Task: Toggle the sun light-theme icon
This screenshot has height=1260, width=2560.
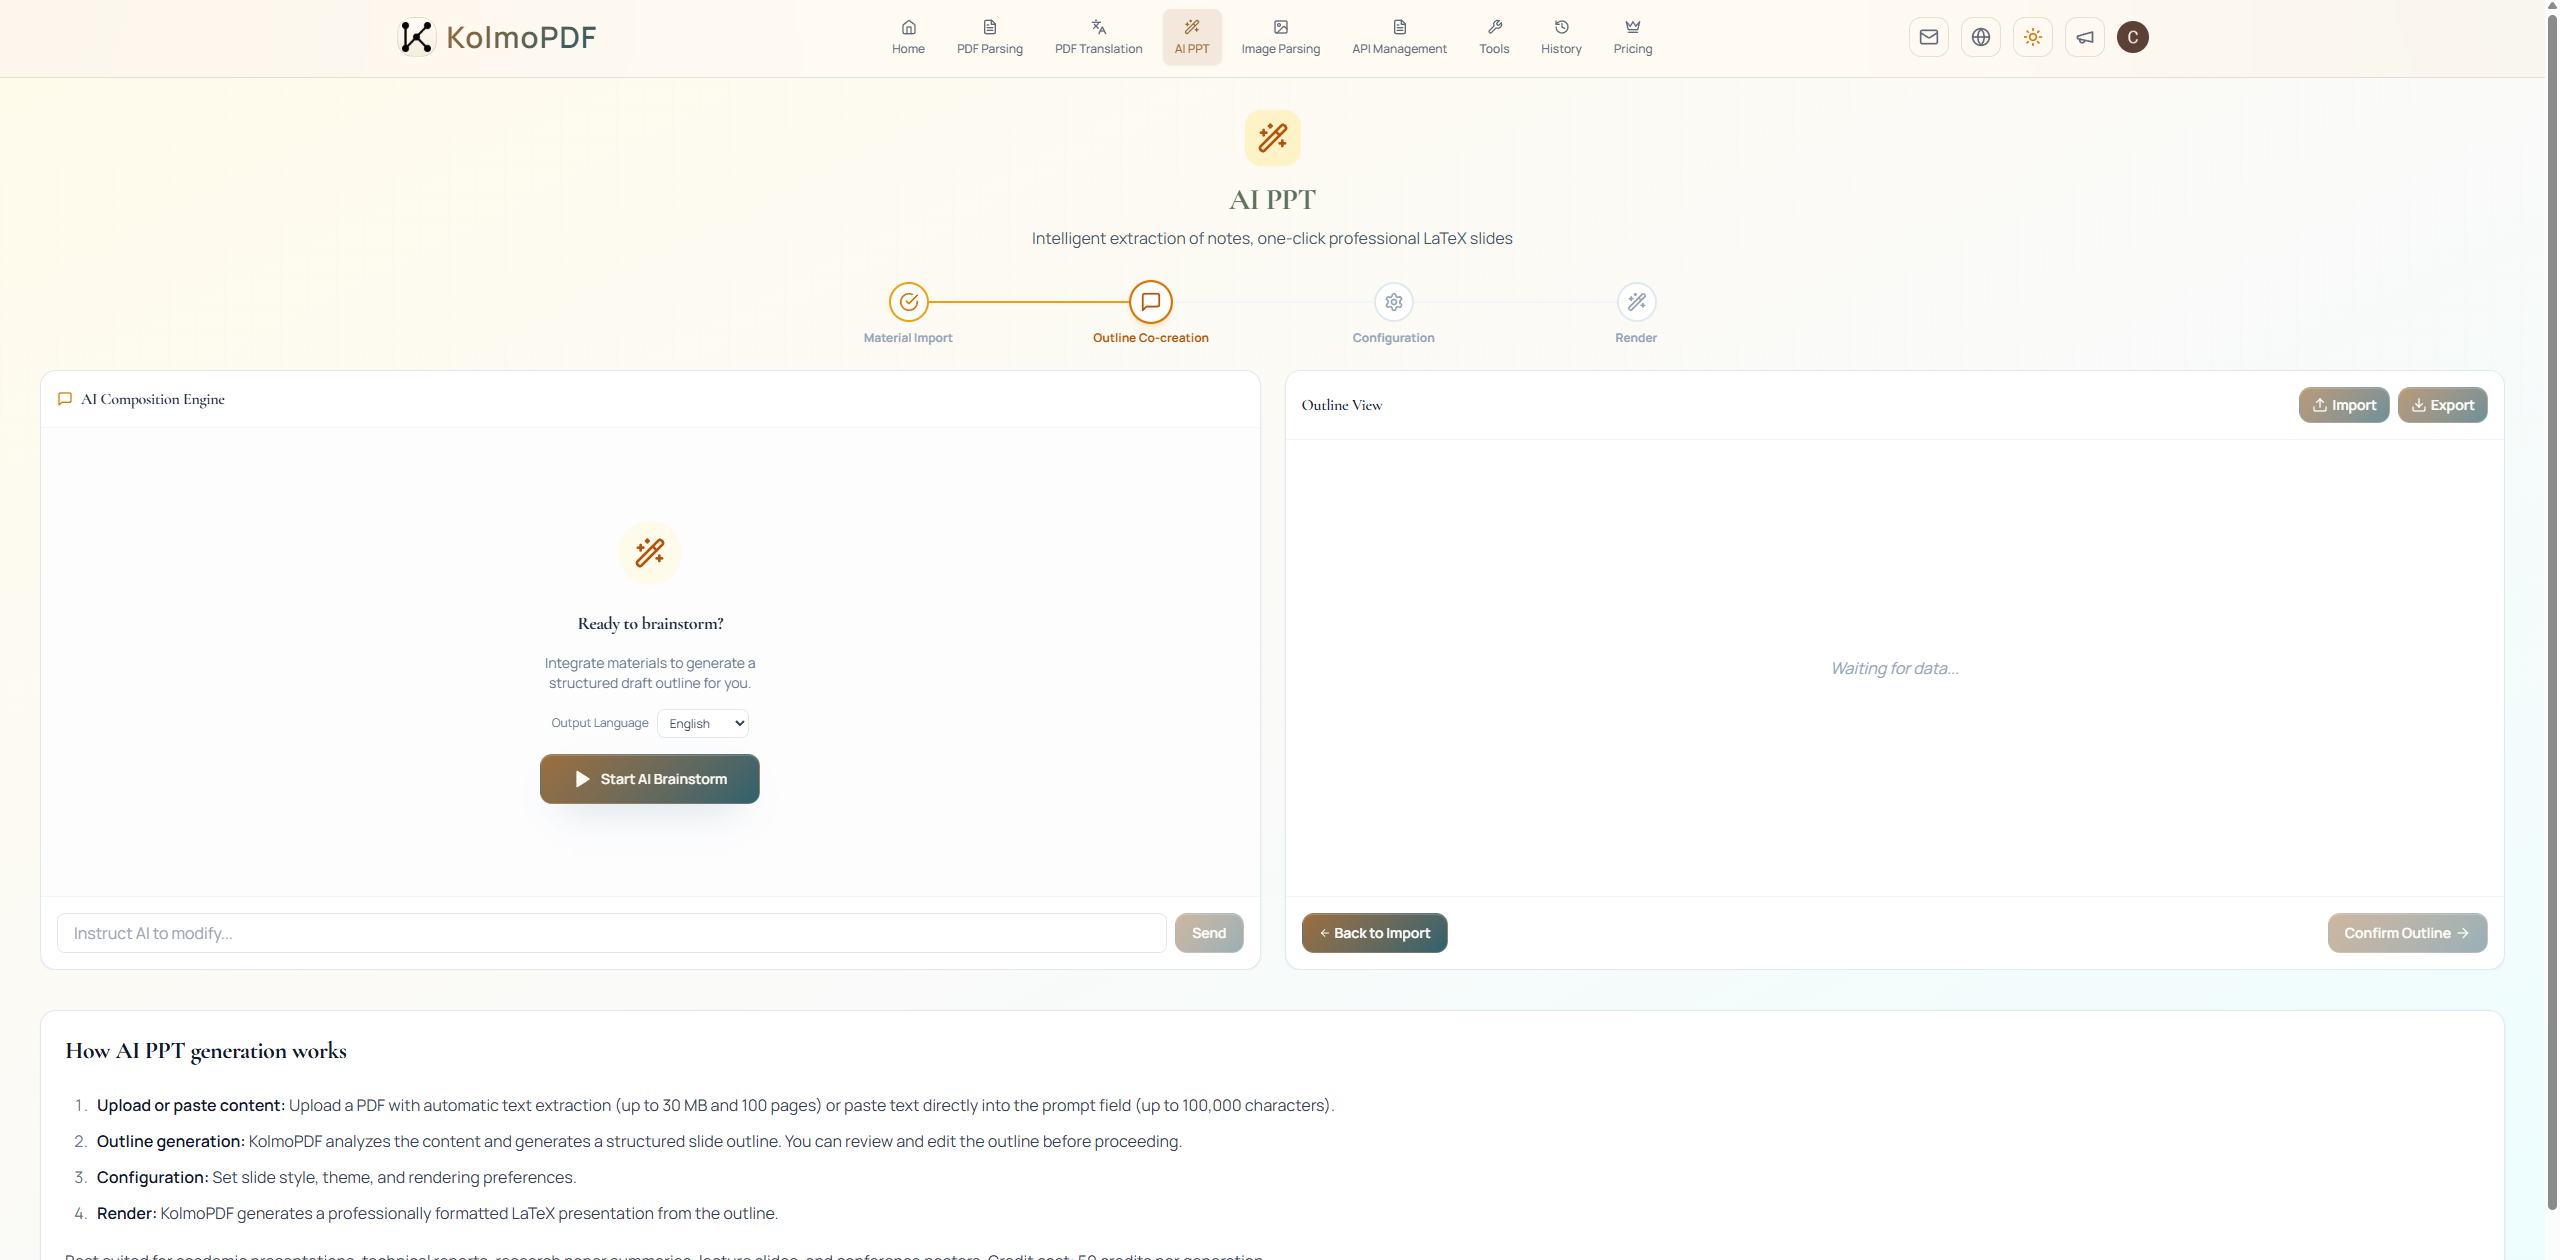Action: click(x=2032, y=37)
